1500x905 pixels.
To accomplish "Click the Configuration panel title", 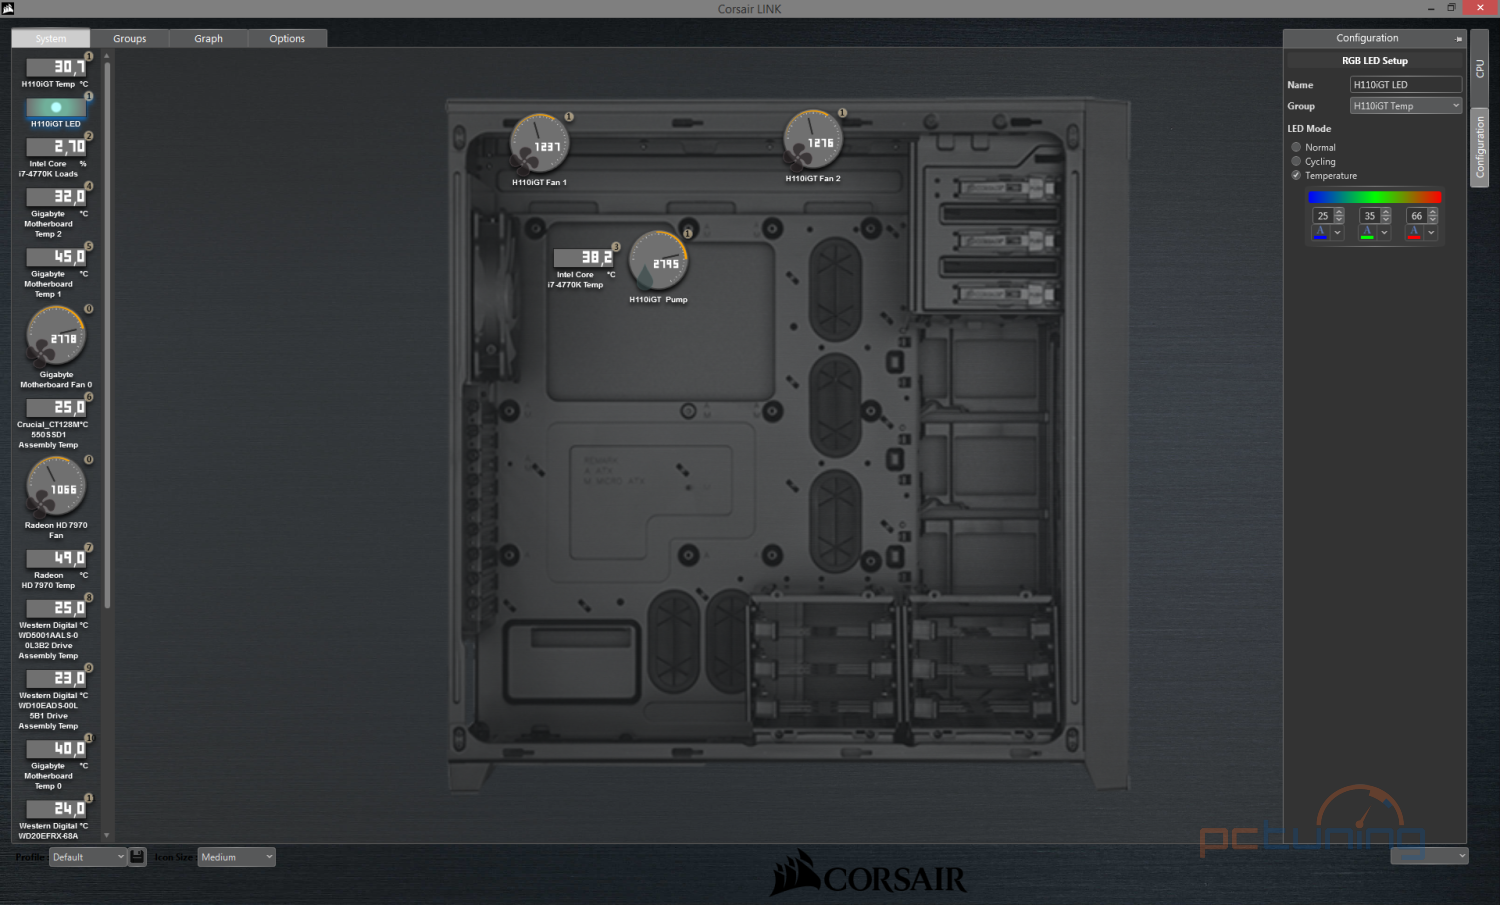I will tap(1367, 38).
